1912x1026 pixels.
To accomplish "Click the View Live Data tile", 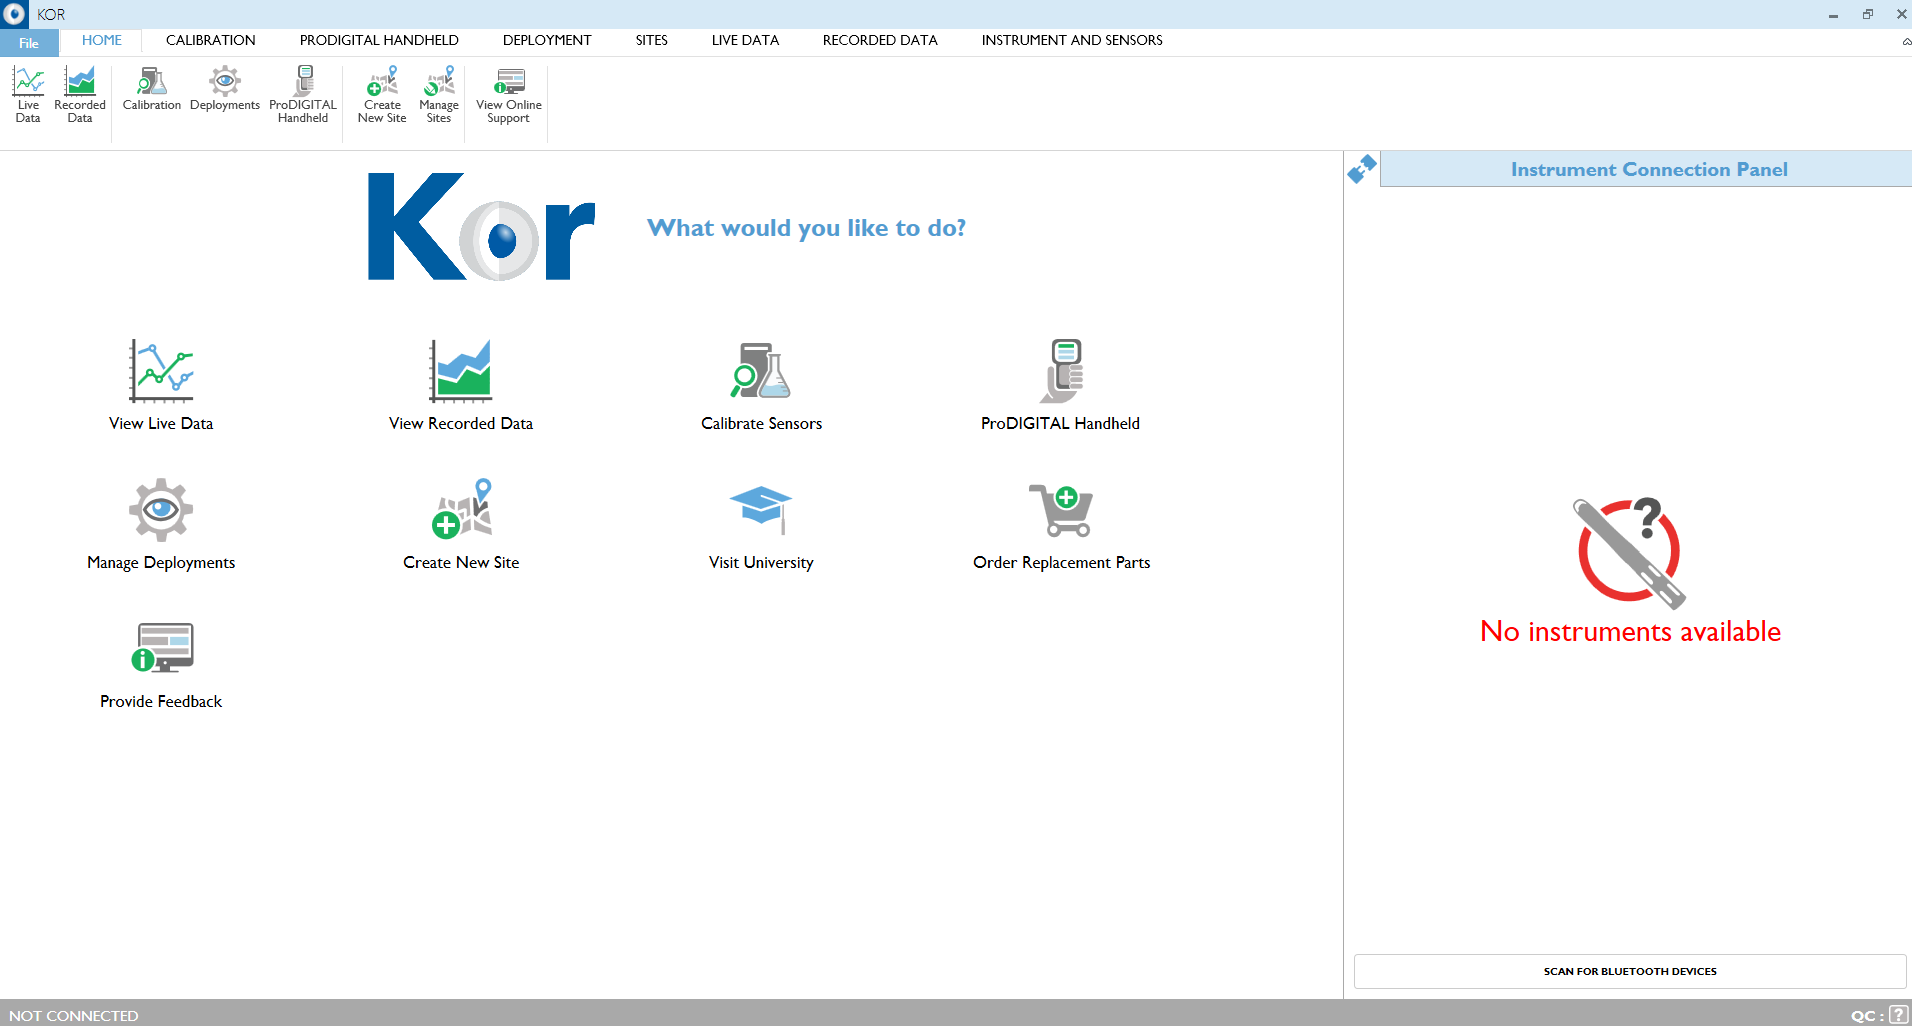I will click(x=161, y=385).
